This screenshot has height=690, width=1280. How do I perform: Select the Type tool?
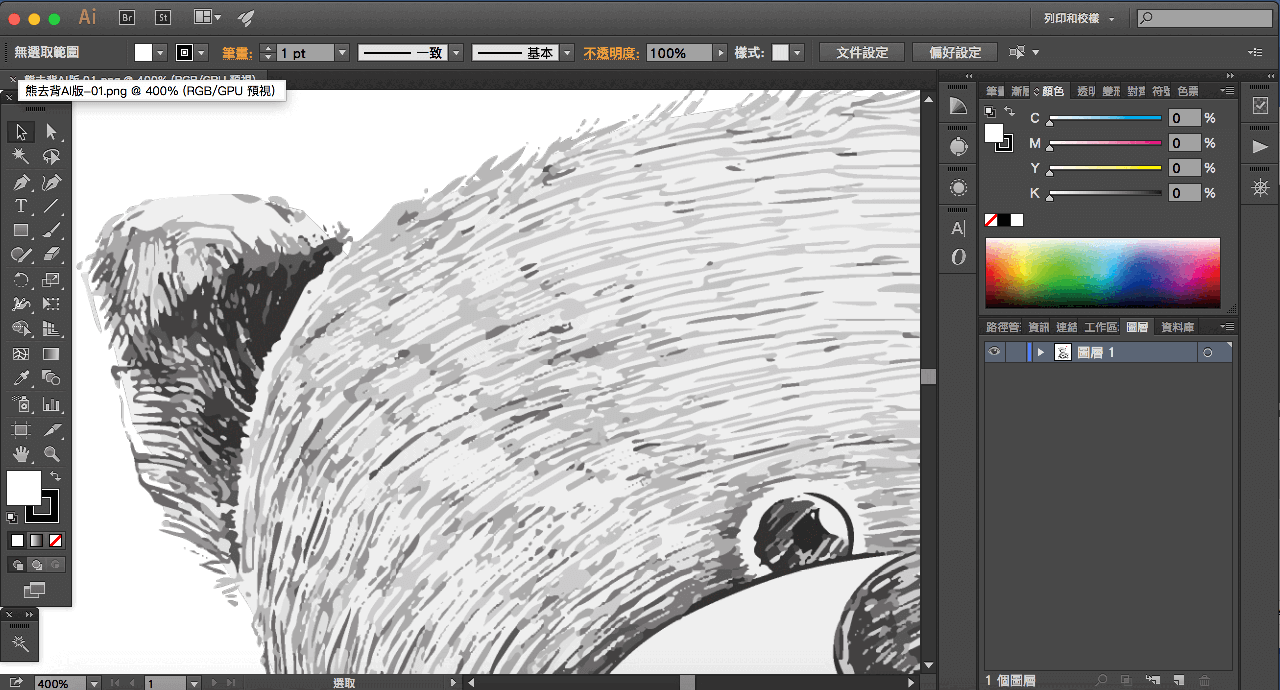click(x=21, y=206)
